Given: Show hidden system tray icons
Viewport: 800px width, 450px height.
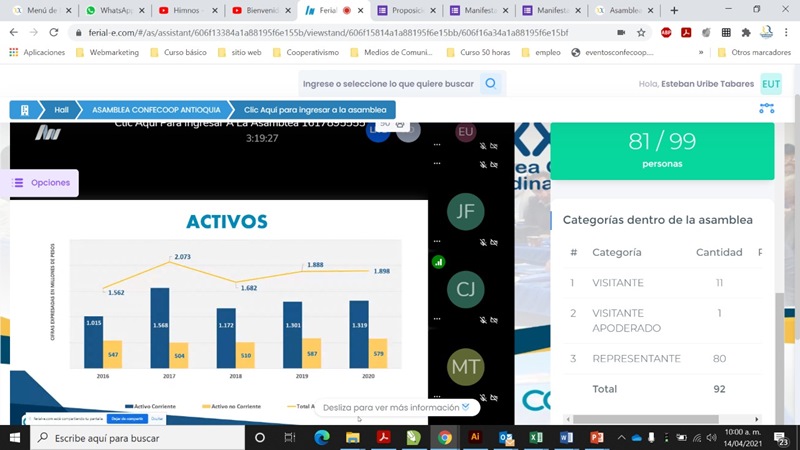Looking at the screenshot, I should click(x=621, y=438).
